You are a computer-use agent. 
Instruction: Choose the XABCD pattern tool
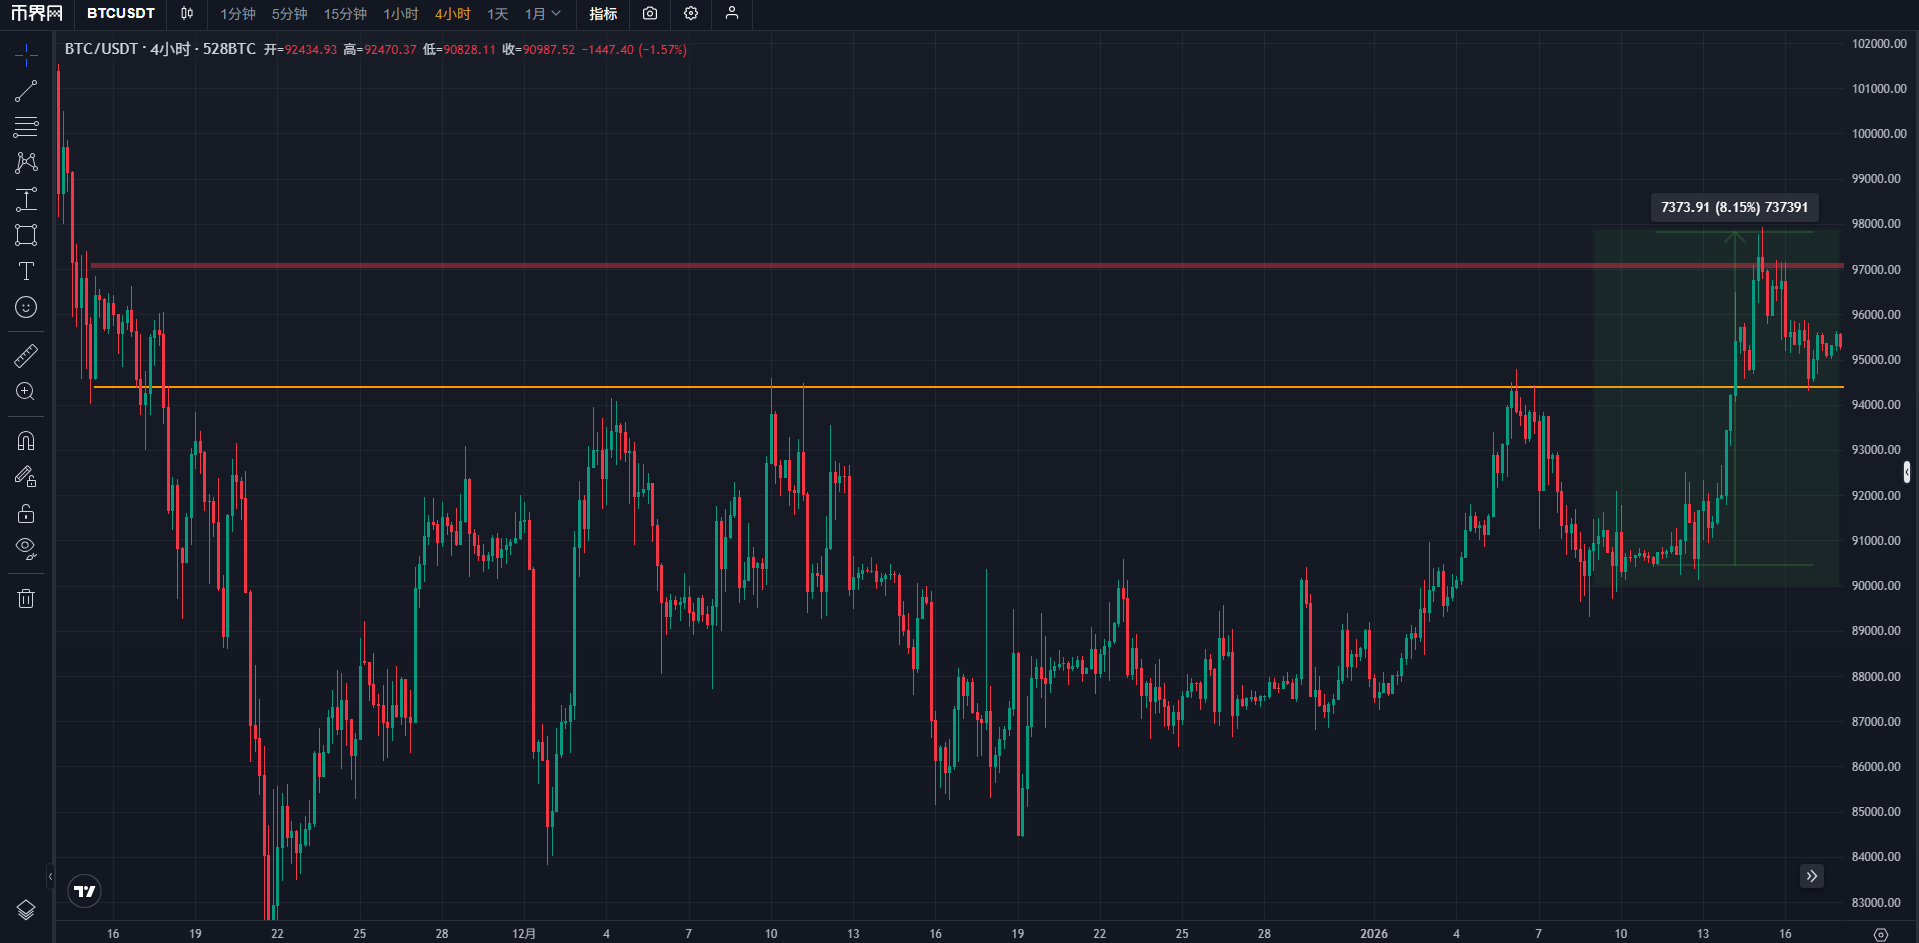(x=26, y=163)
